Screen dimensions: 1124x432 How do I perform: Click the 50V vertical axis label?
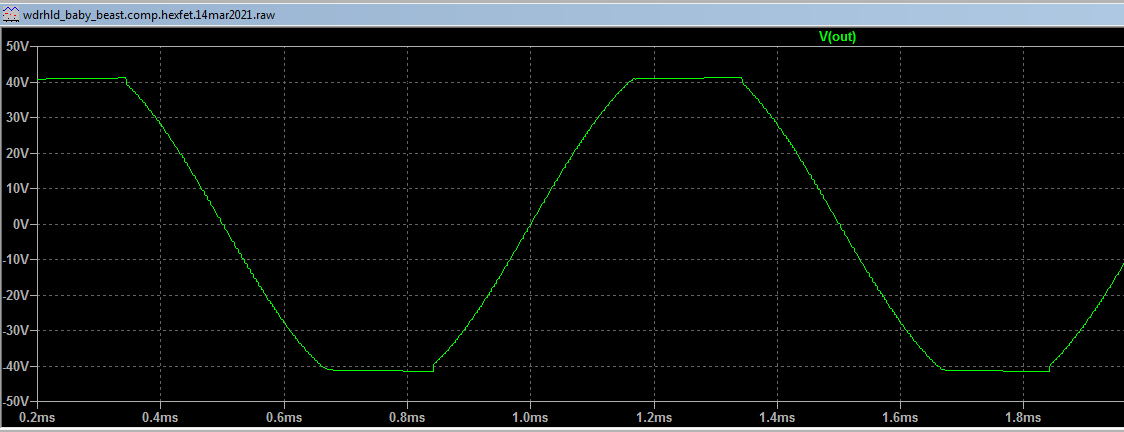tap(16, 47)
